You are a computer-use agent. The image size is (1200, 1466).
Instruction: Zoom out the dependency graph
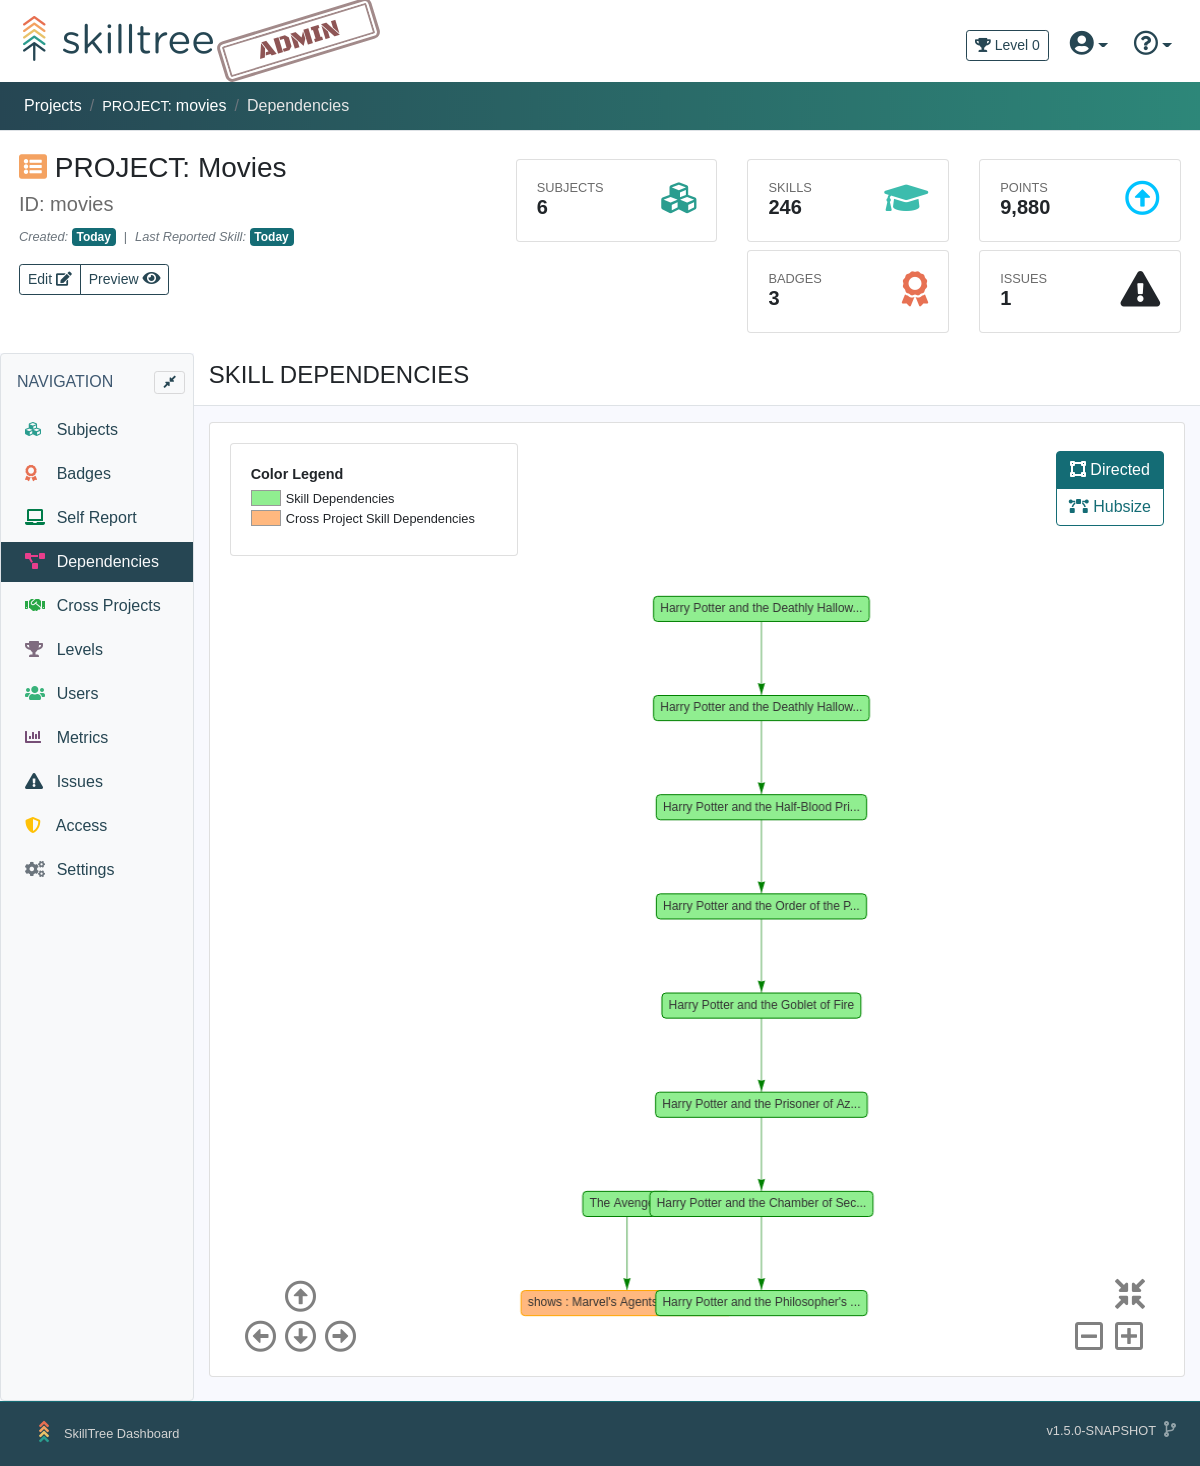point(1089,1336)
